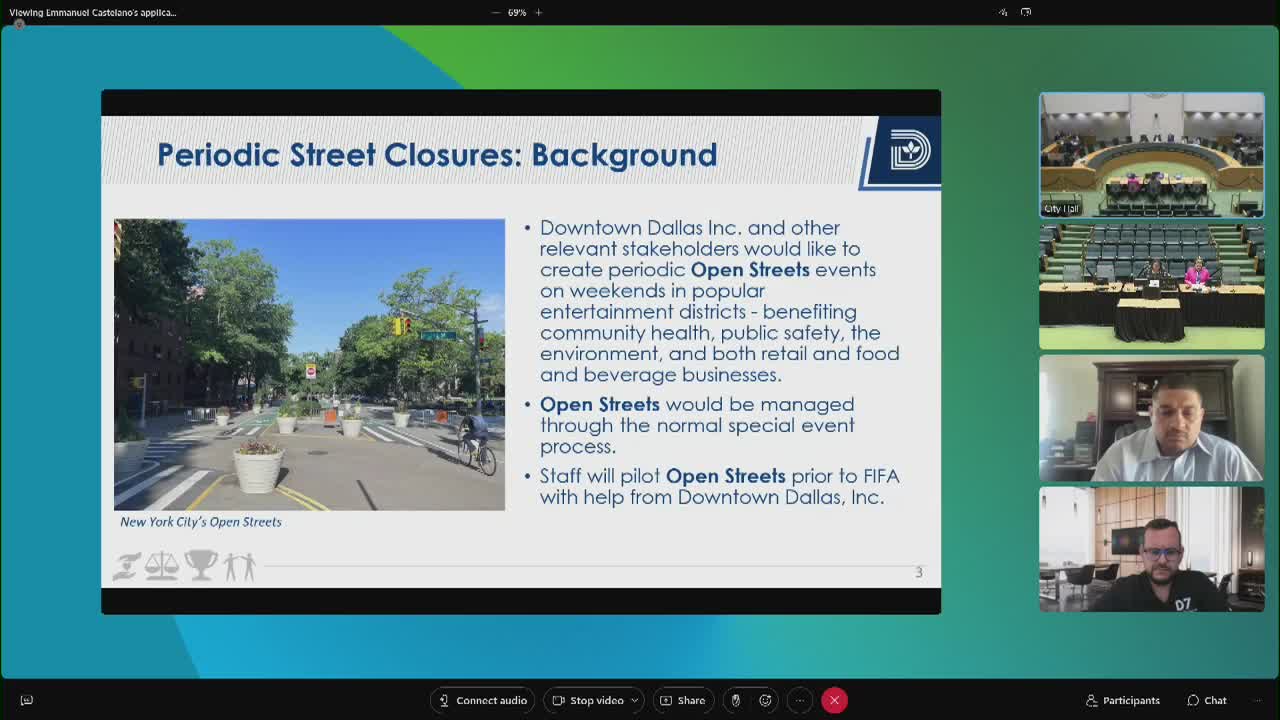Stop the video camera
The image size is (1280, 720).
588,700
